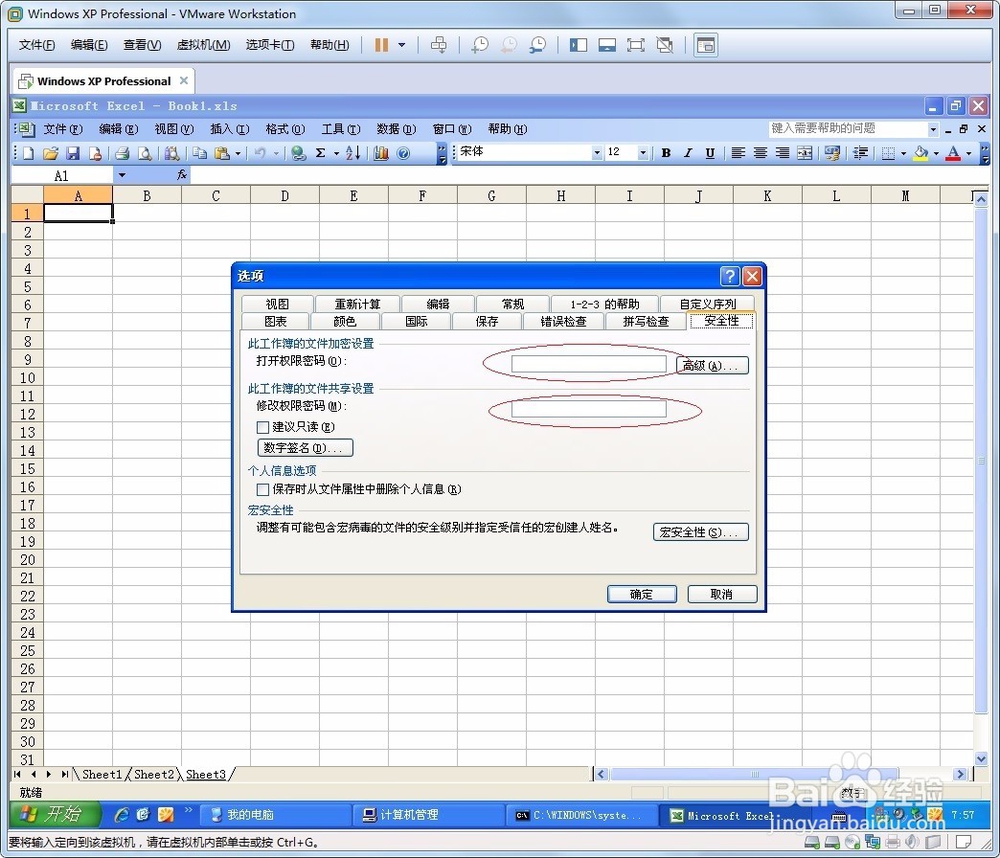Click the Excel Help question mark icon

[x=403, y=153]
